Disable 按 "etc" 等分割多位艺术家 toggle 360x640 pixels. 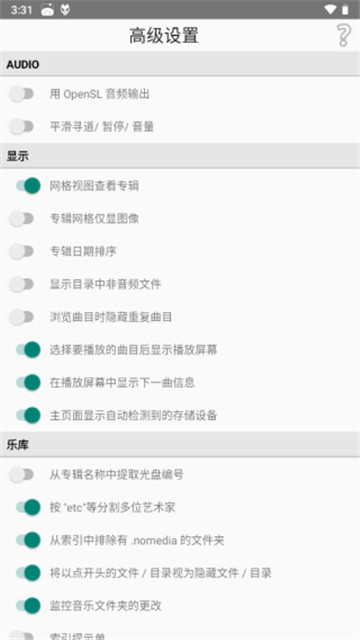click(x=28, y=507)
